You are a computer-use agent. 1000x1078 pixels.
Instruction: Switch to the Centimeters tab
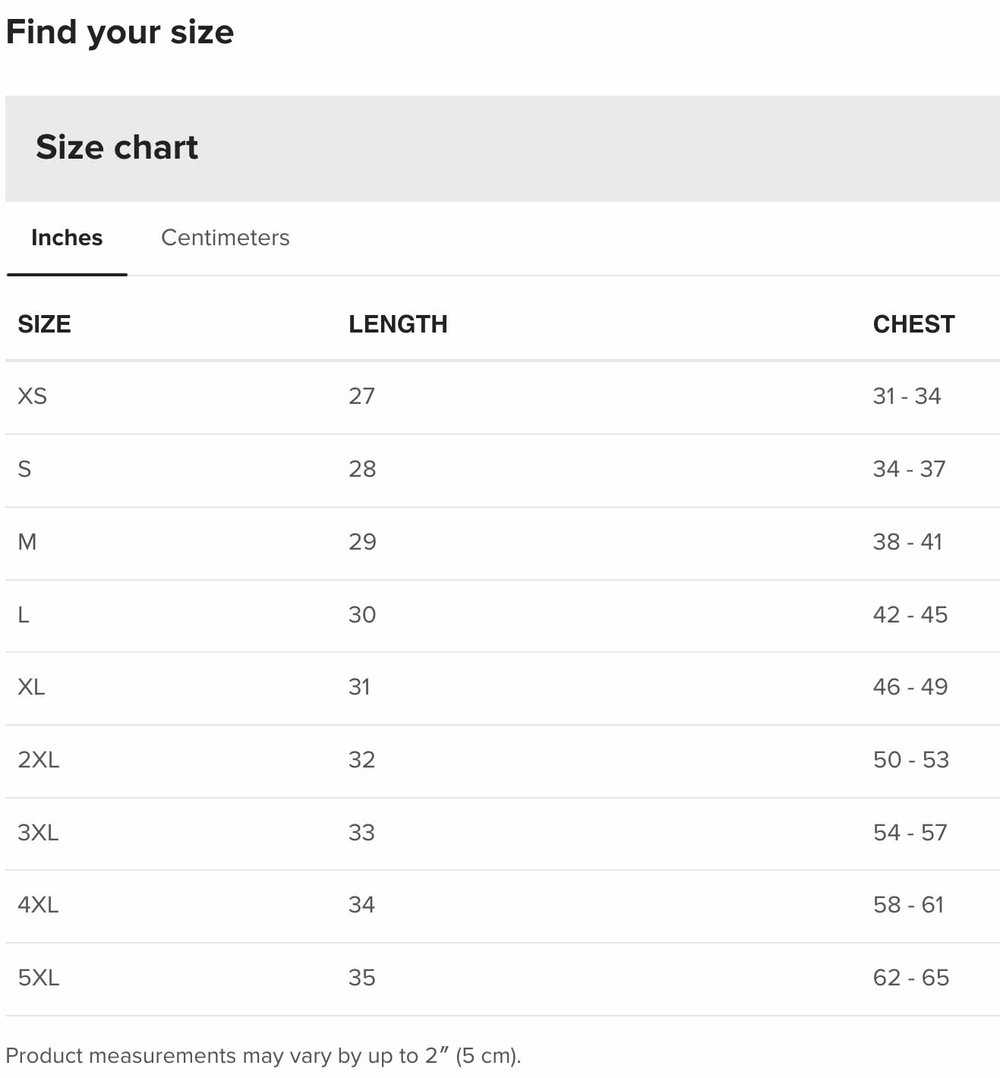coord(225,238)
